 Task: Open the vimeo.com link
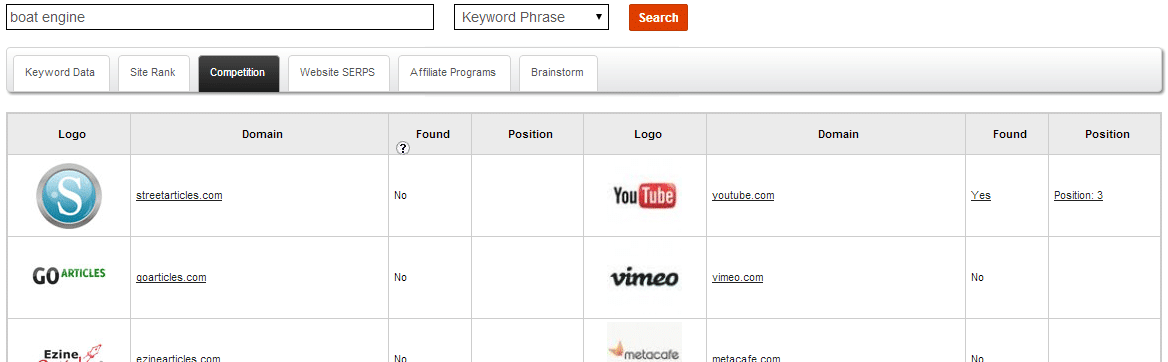point(737,277)
